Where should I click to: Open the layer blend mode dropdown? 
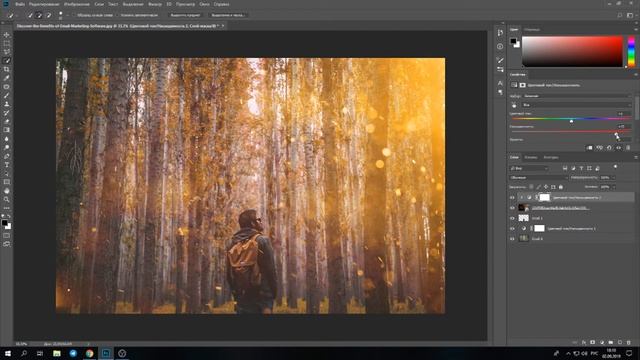point(538,178)
